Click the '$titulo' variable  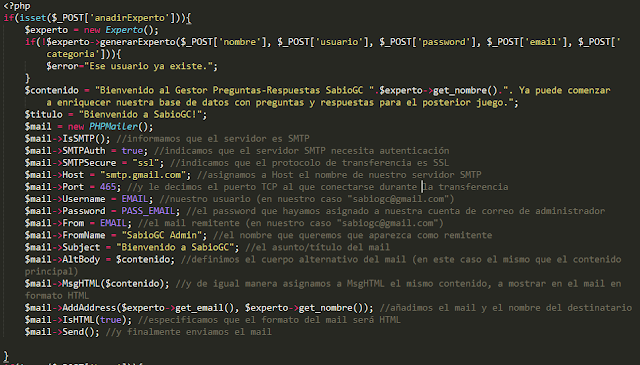pos(44,115)
